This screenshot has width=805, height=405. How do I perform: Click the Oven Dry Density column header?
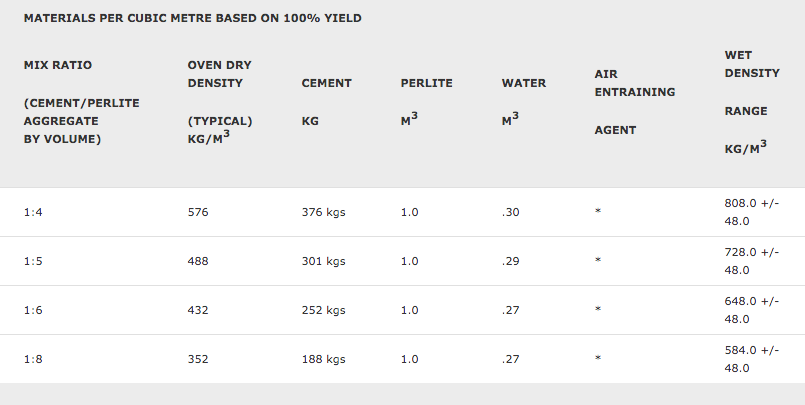[220, 102]
